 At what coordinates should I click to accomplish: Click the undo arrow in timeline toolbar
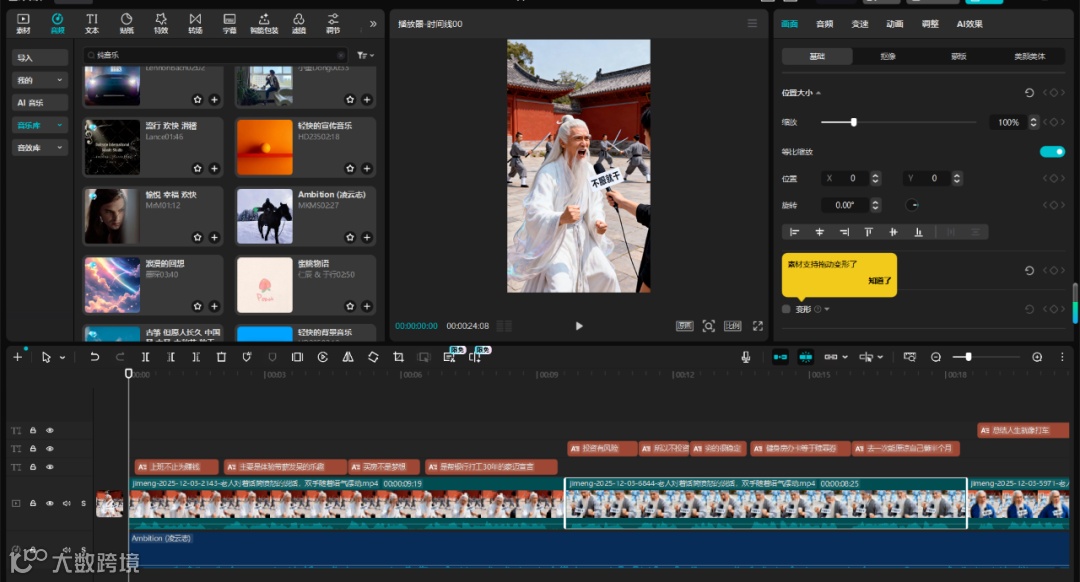(95, 357)
